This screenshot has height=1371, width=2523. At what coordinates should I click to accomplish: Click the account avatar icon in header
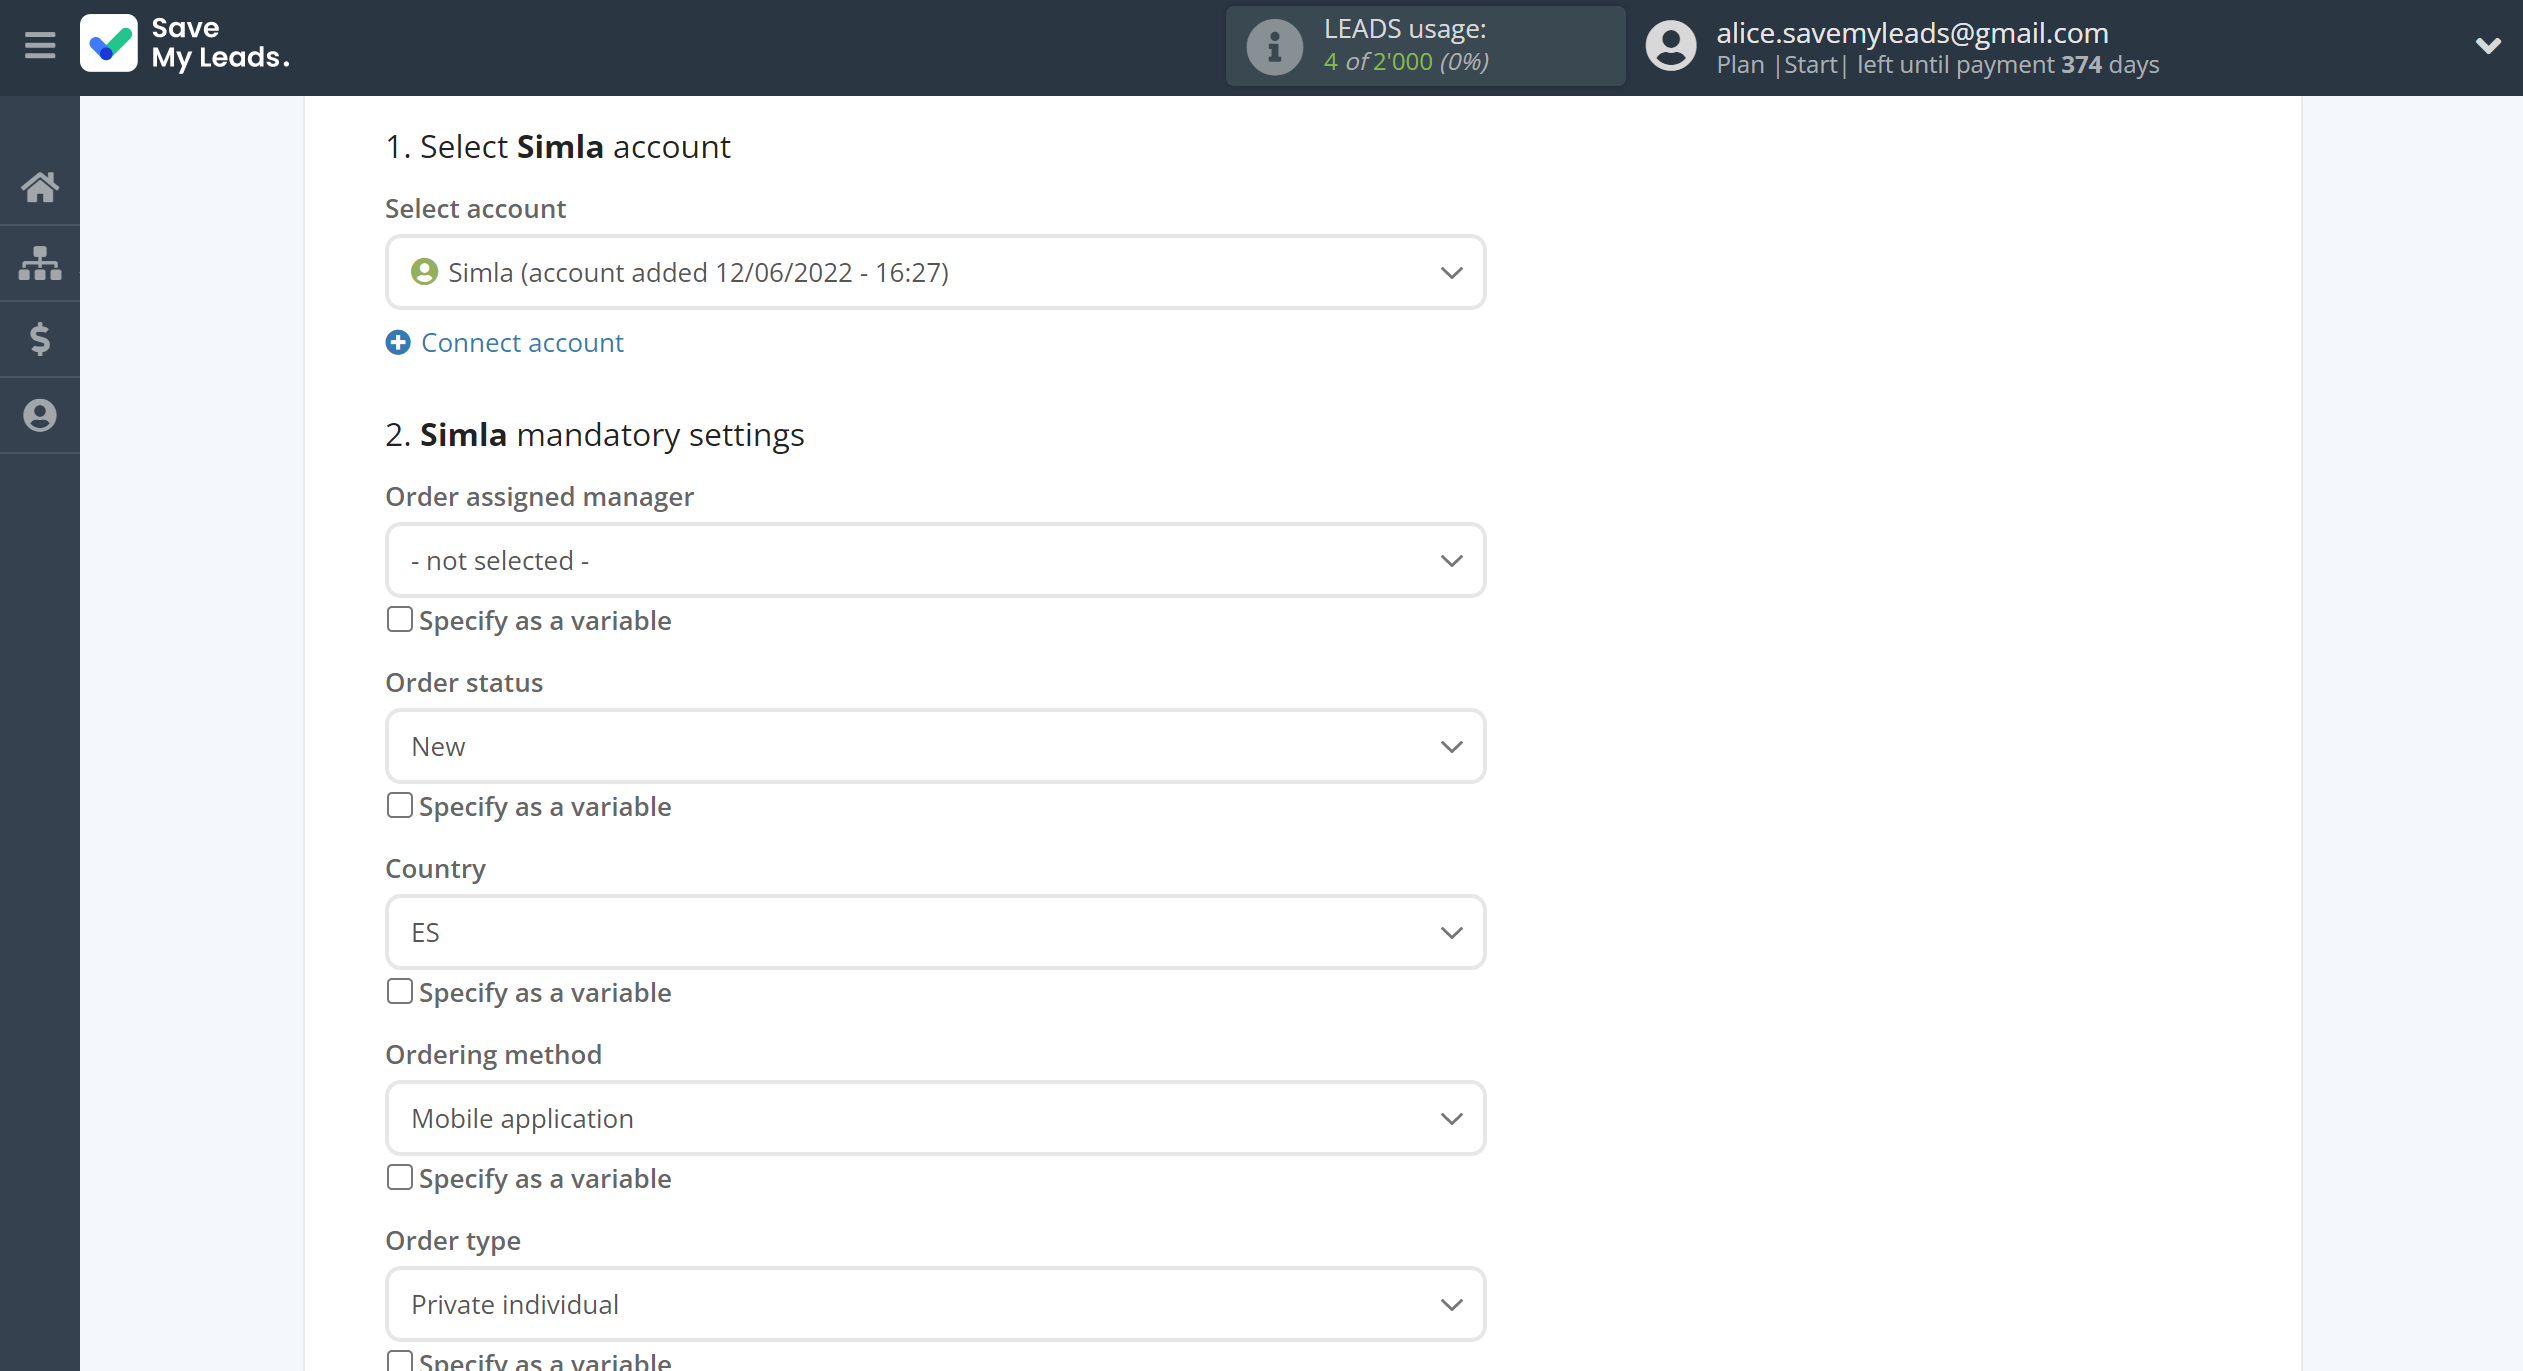tap(1671, 46)
